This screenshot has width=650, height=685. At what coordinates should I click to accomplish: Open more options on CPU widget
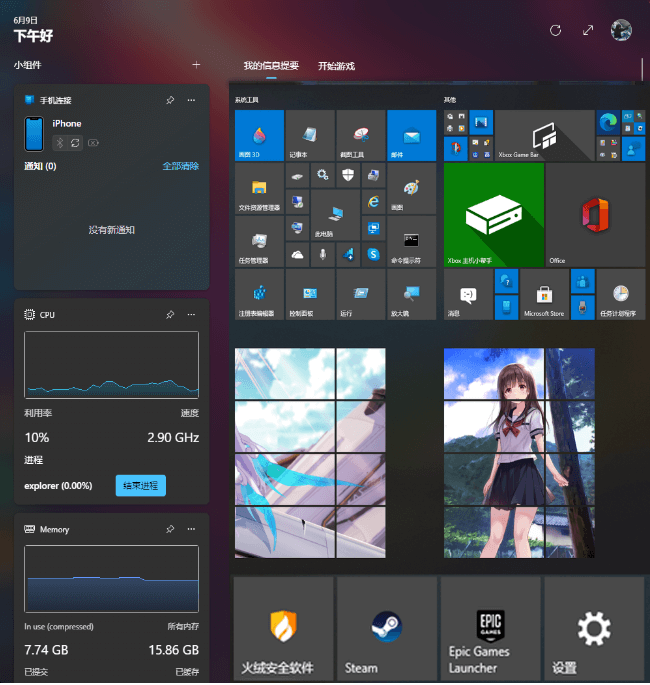tap(191, 315)
